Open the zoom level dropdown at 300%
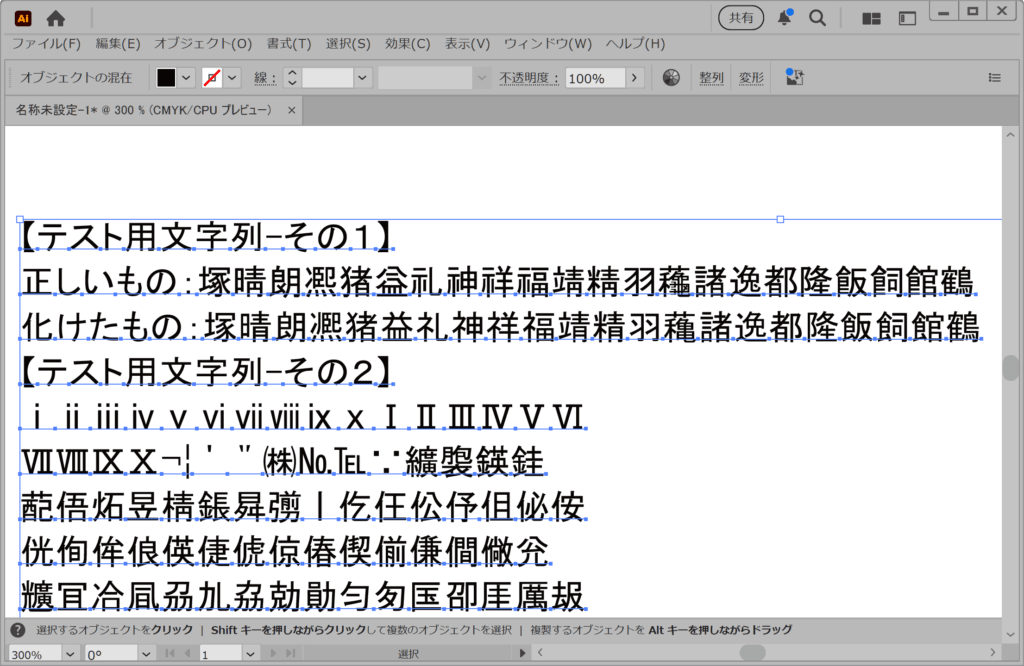The image size is (1024, 666). coord(69,654)
